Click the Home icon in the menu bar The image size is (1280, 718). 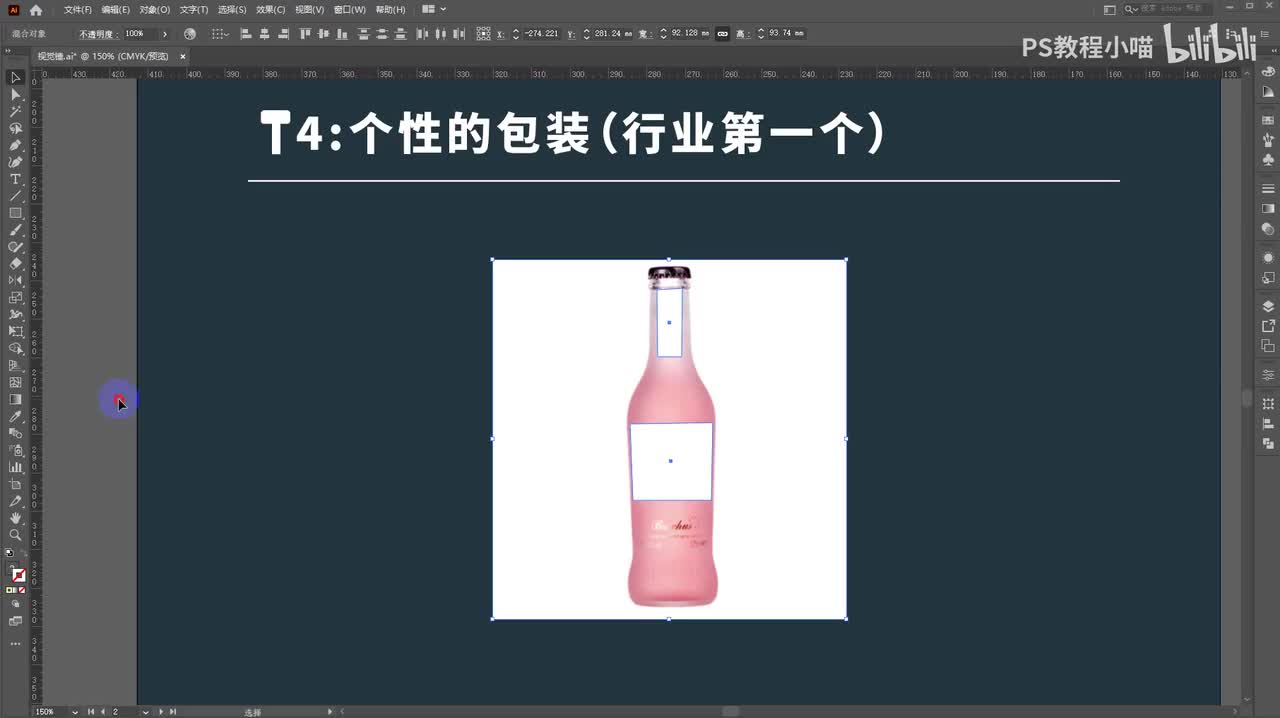36,10
